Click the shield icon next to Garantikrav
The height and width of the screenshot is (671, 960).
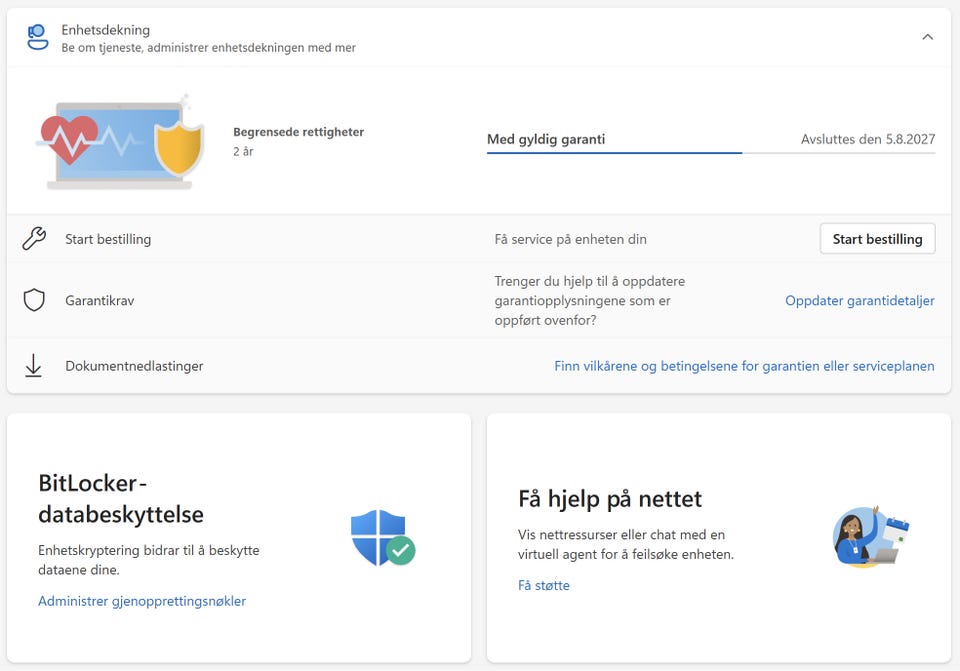pos(34,300)
